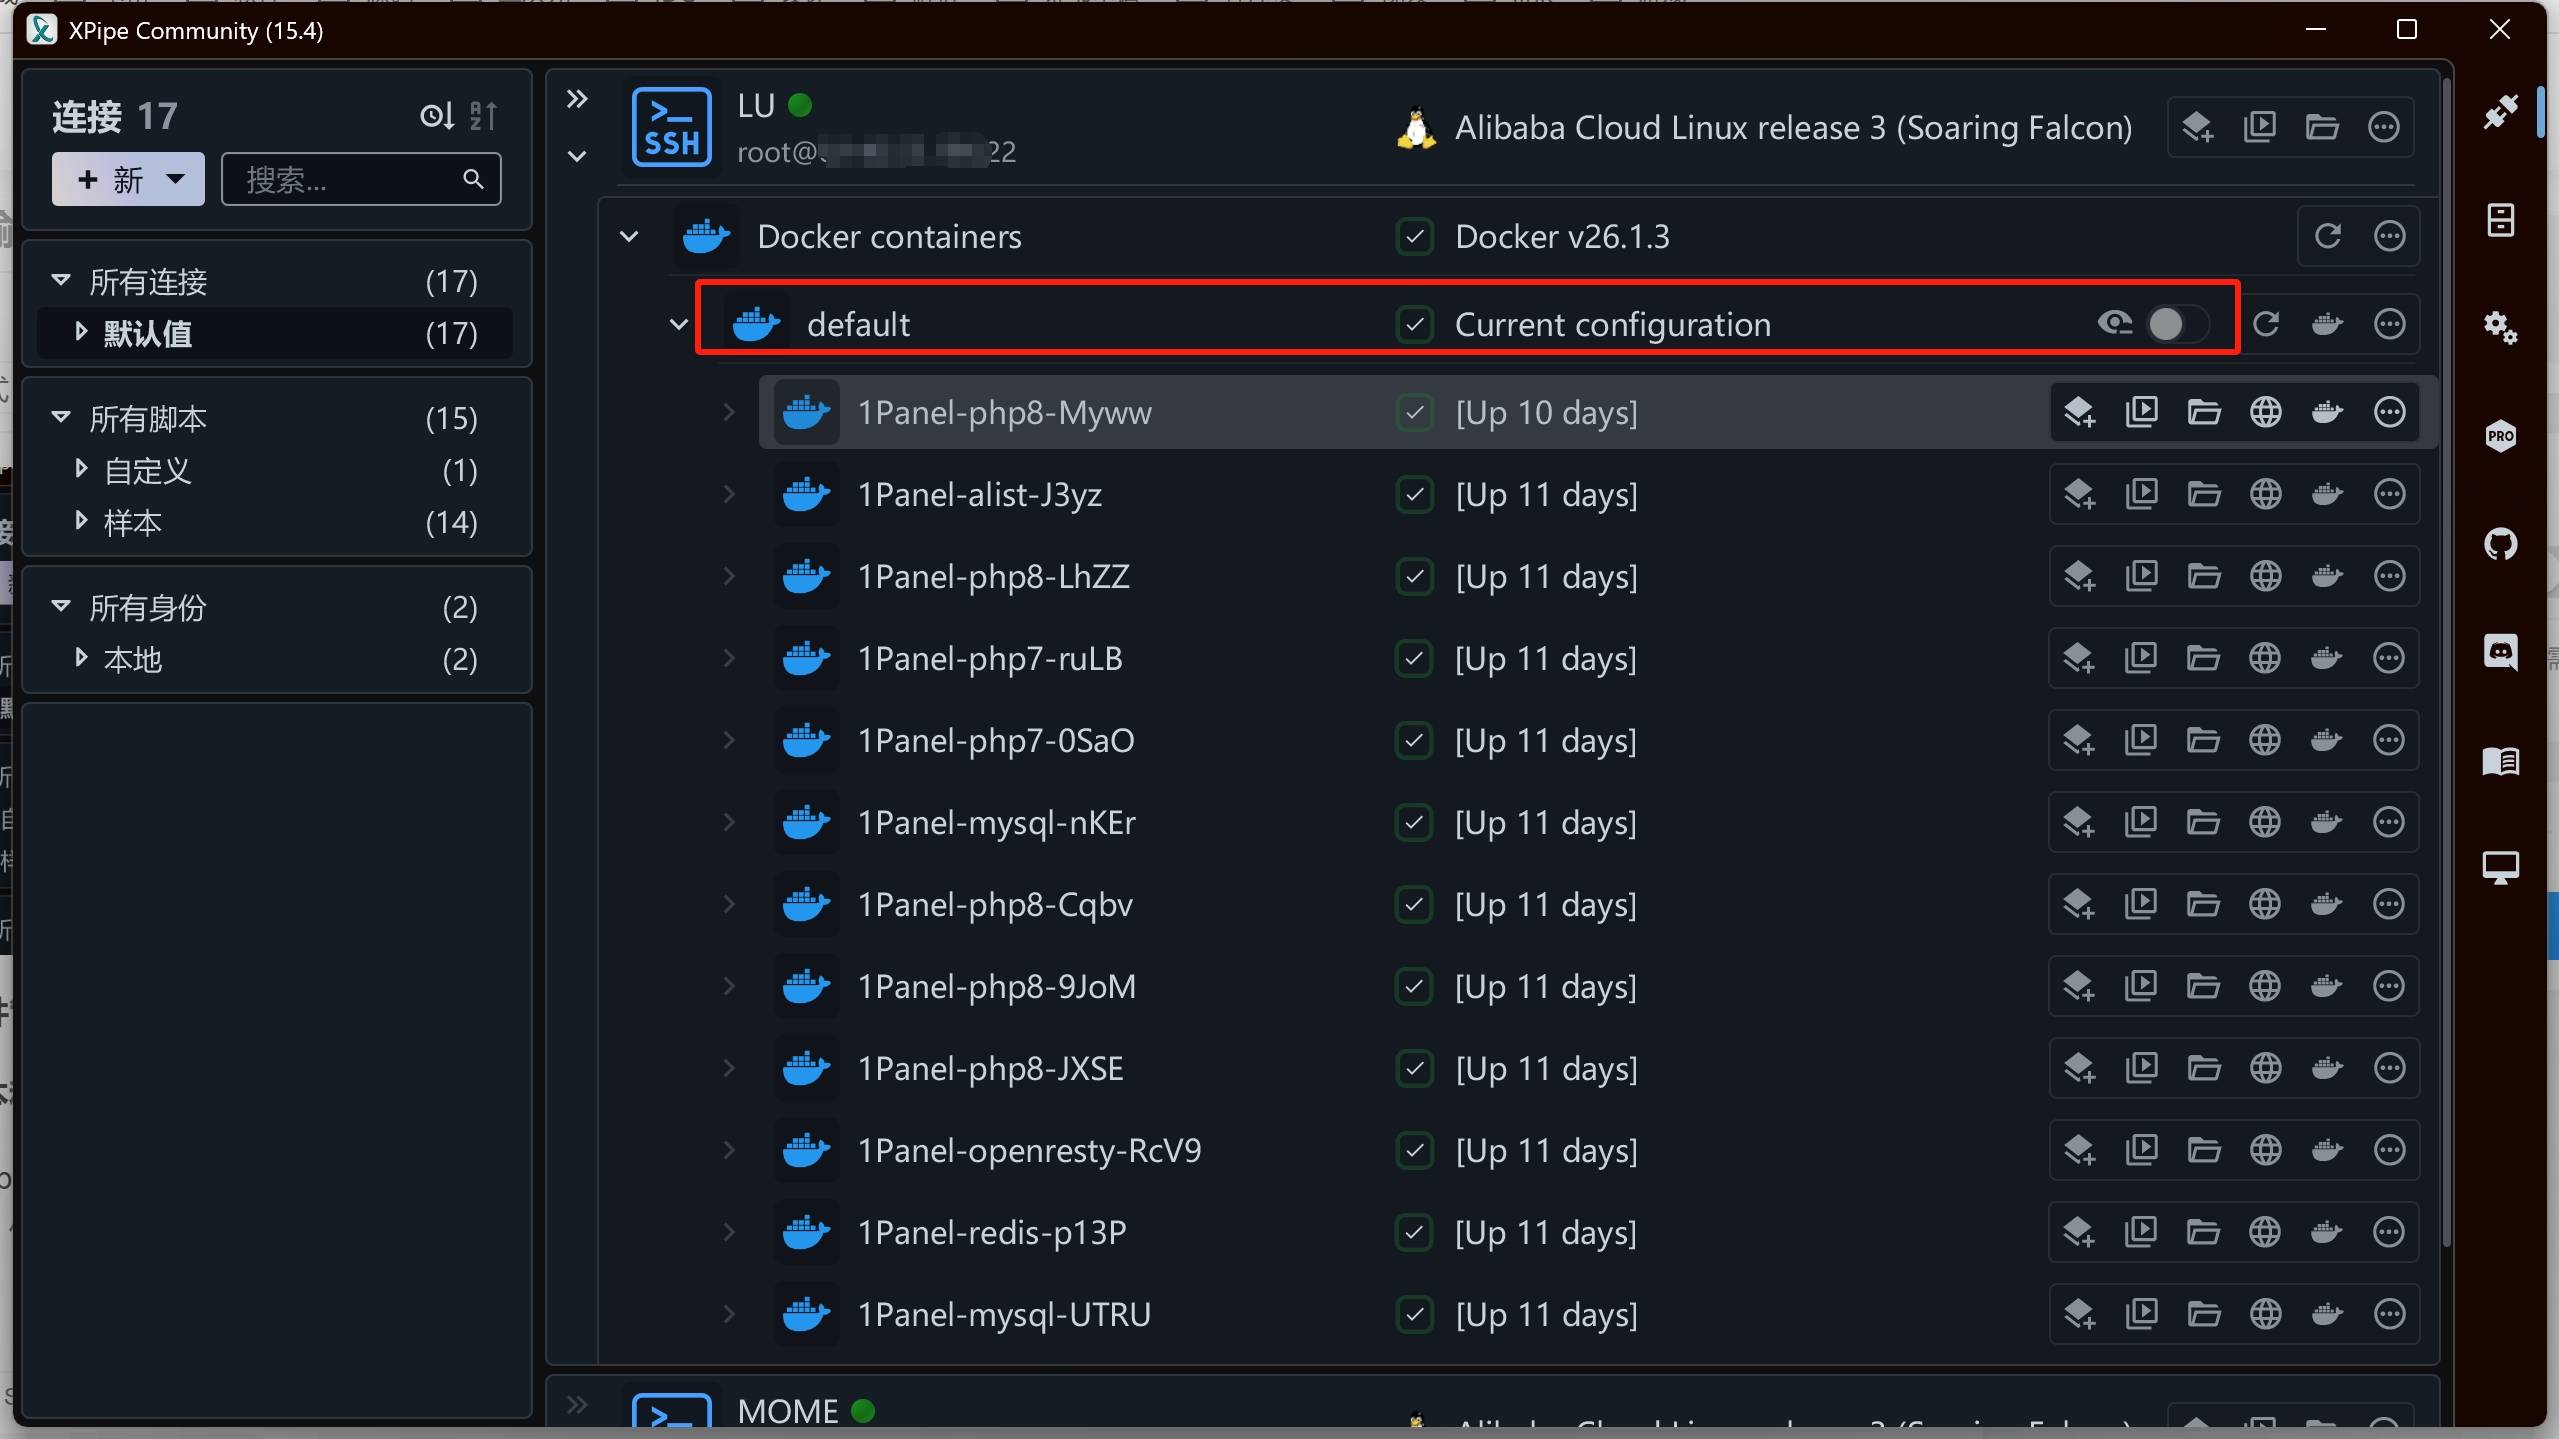Screen dimensions: 2559x1439
Task: Toggle the default context visibility switch
Action: [2176, 324]
